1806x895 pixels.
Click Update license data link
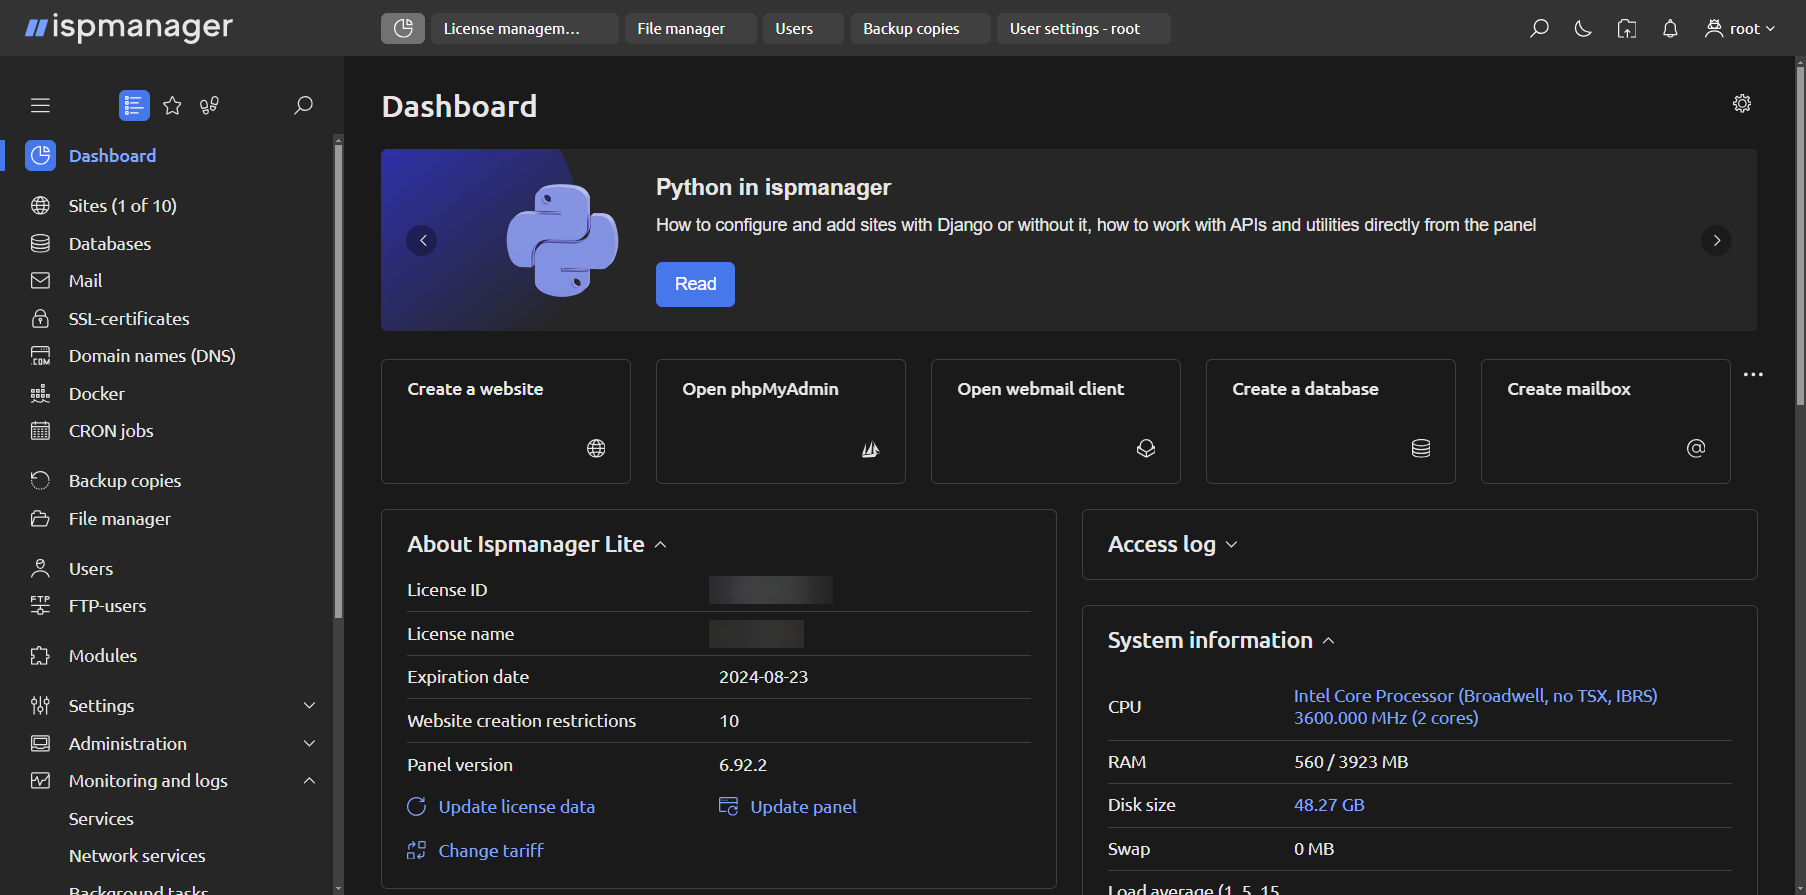pos(516,807)
